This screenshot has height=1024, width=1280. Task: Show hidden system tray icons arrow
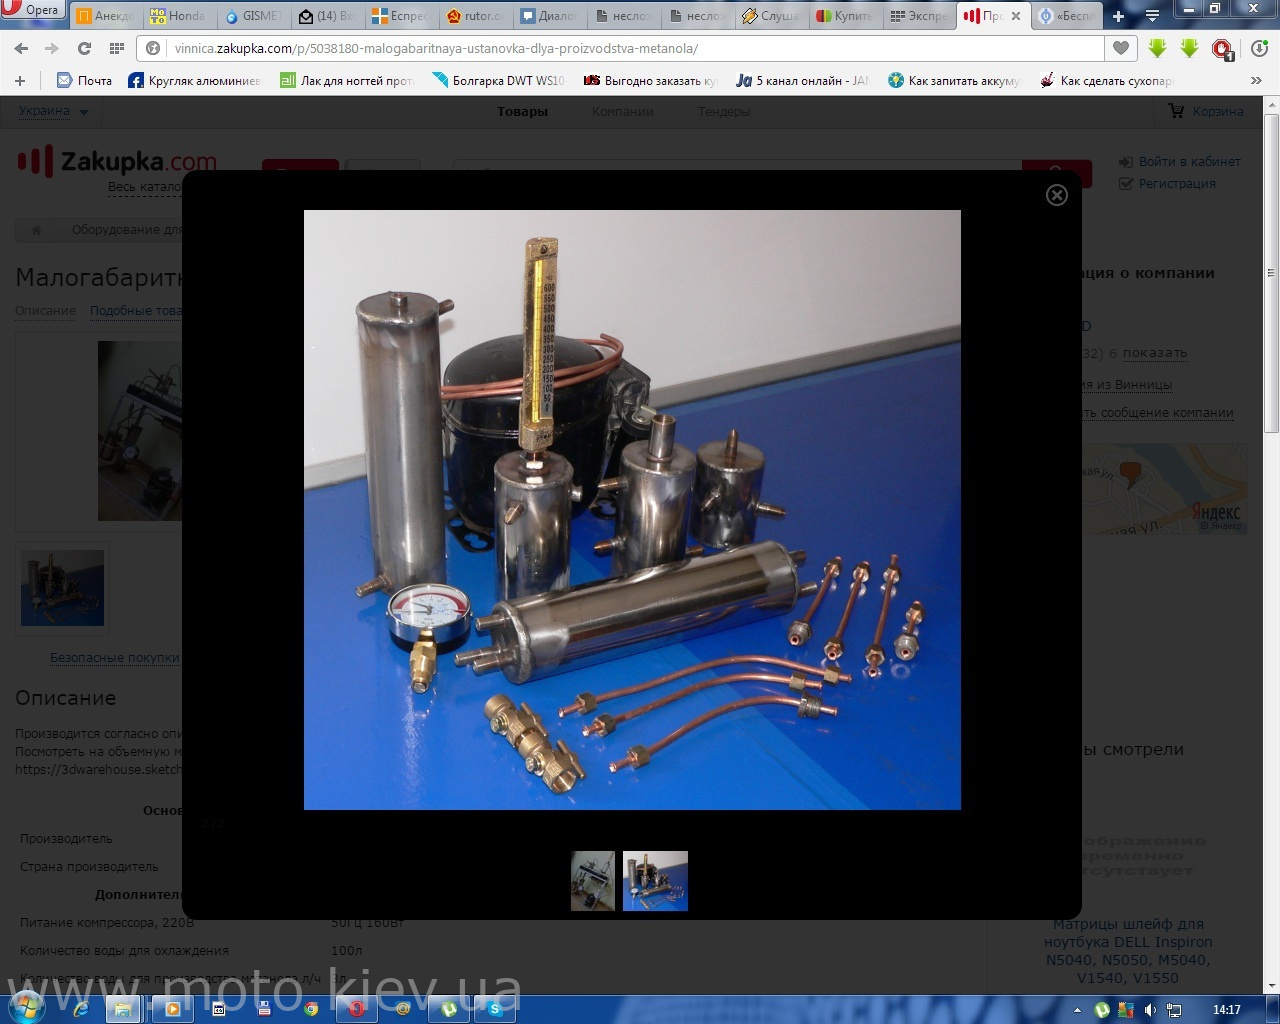coord(1078,1010)
